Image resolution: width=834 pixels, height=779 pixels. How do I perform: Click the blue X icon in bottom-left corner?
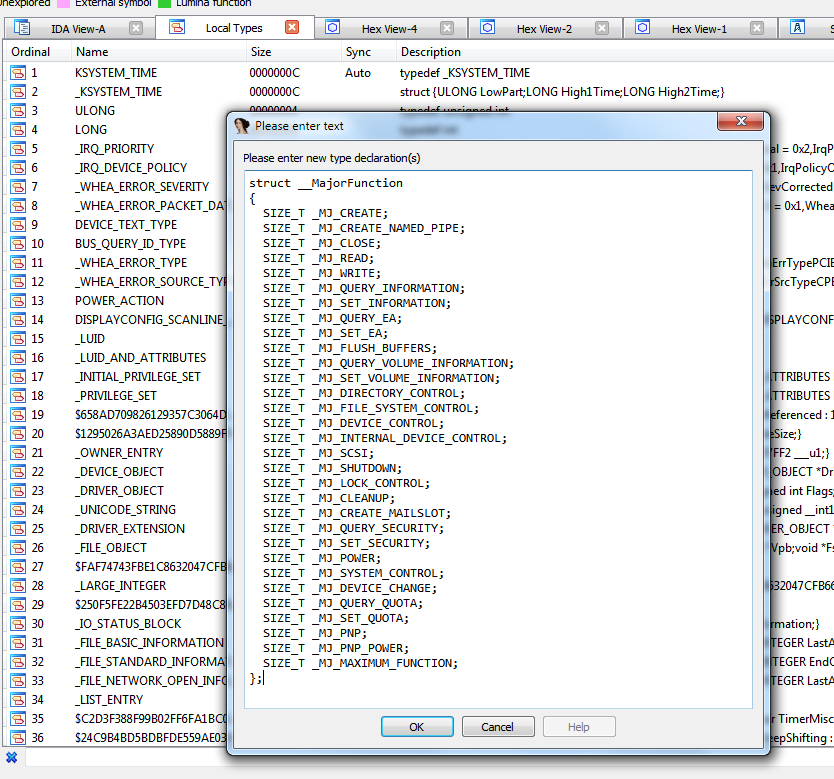12,757
